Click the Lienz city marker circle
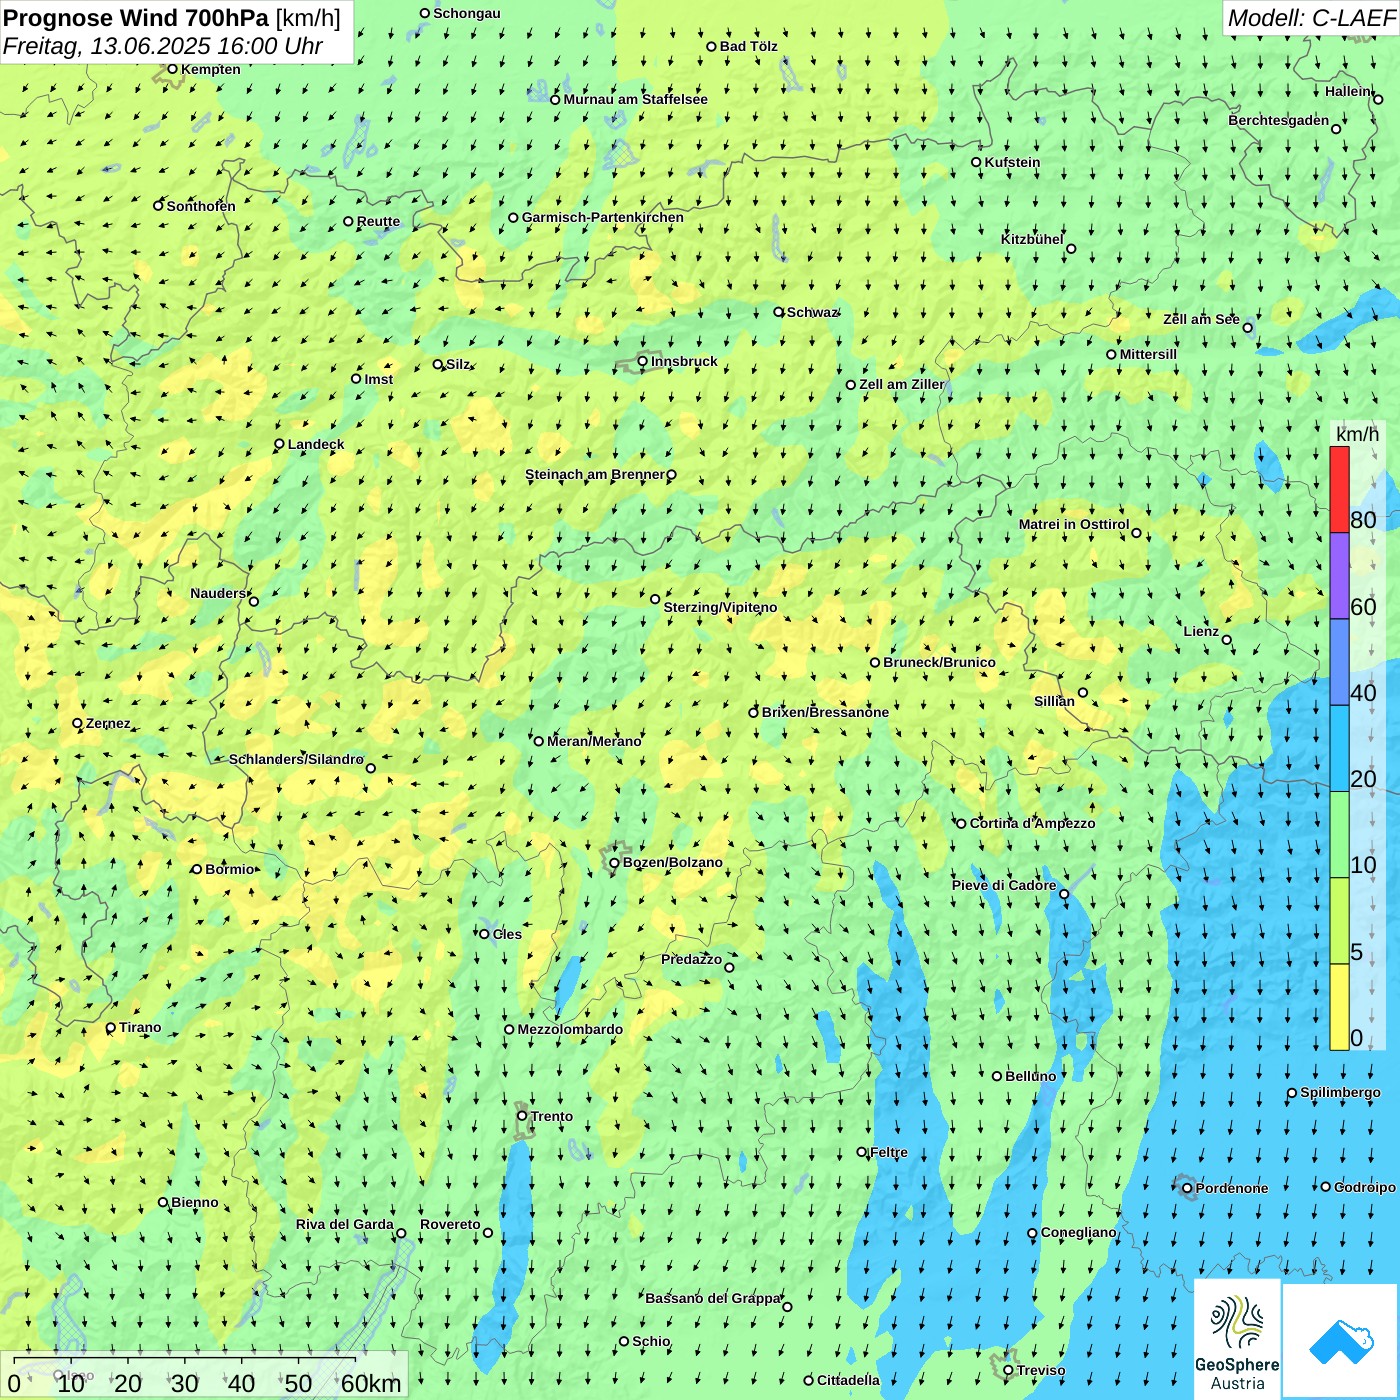1400x1400 pixels. pyautogui.click(x=1227, y=640)
